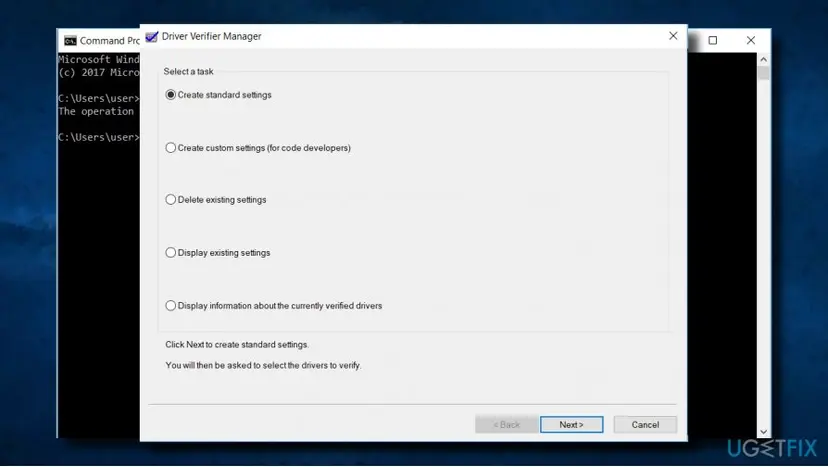
Task: Close the Driver Verifier Manager dialog
Action: coord(673,36)
